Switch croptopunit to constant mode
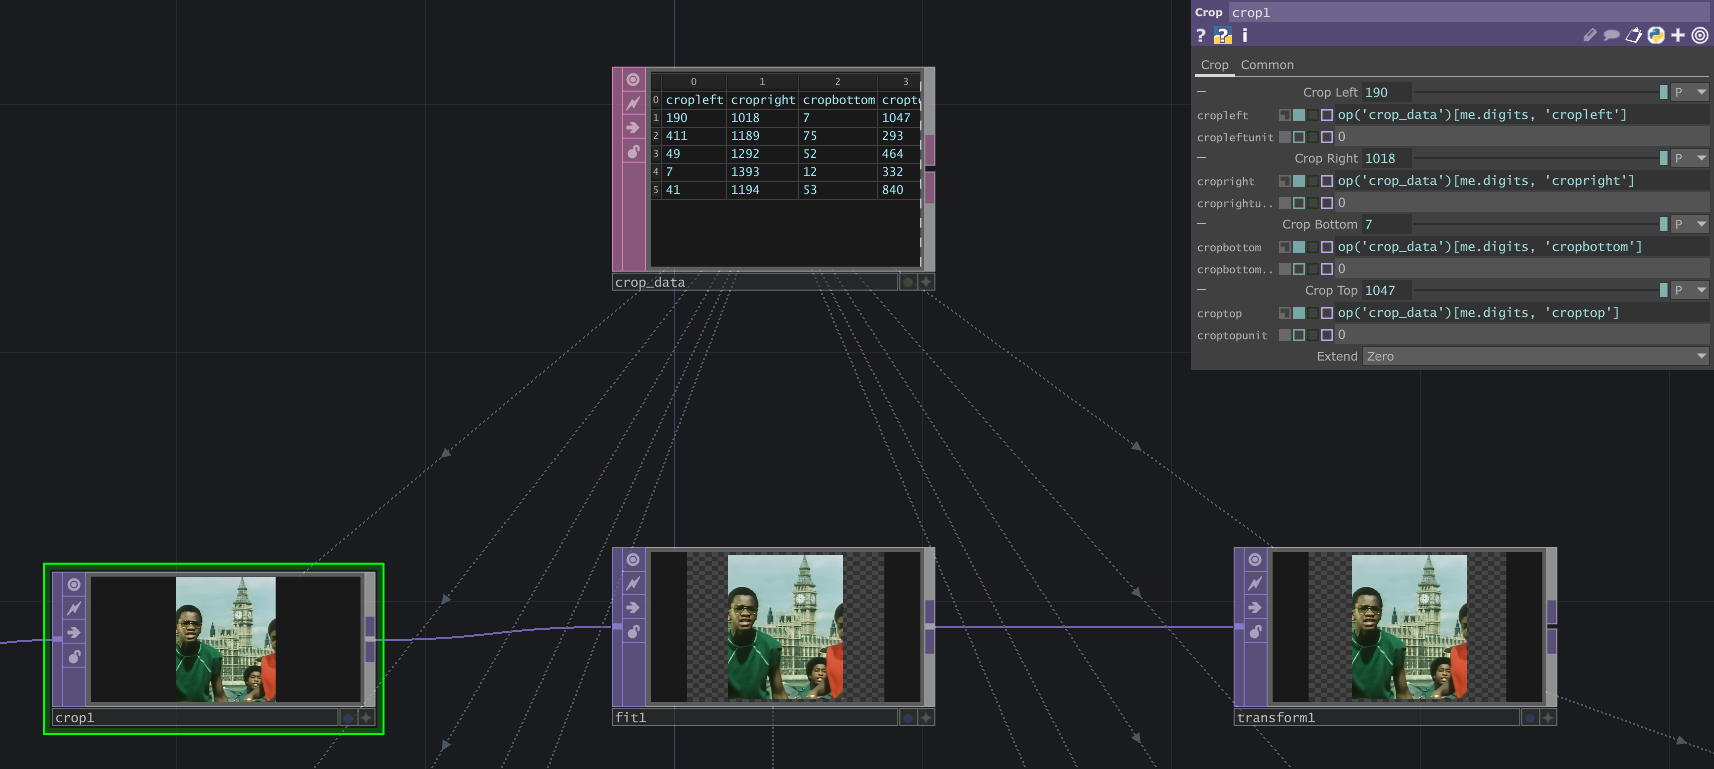Image resolution: width=1714 pixels, height=769 pixels. pyautogui.click(x=1285, y=335)
